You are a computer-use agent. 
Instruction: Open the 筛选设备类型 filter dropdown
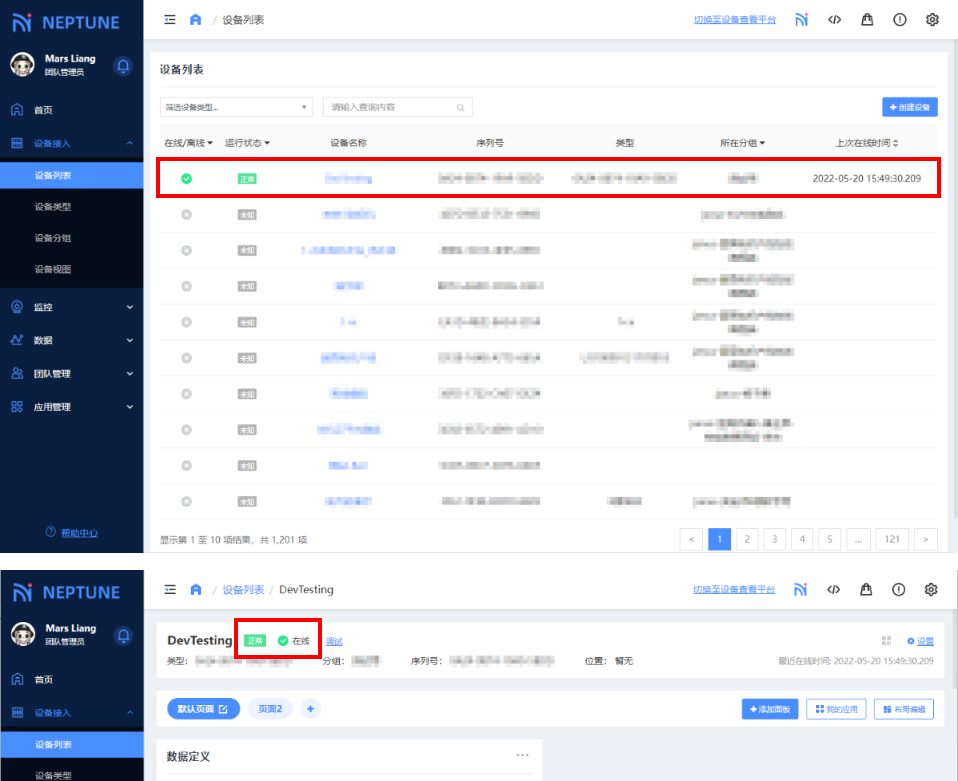tap(236, 107)
